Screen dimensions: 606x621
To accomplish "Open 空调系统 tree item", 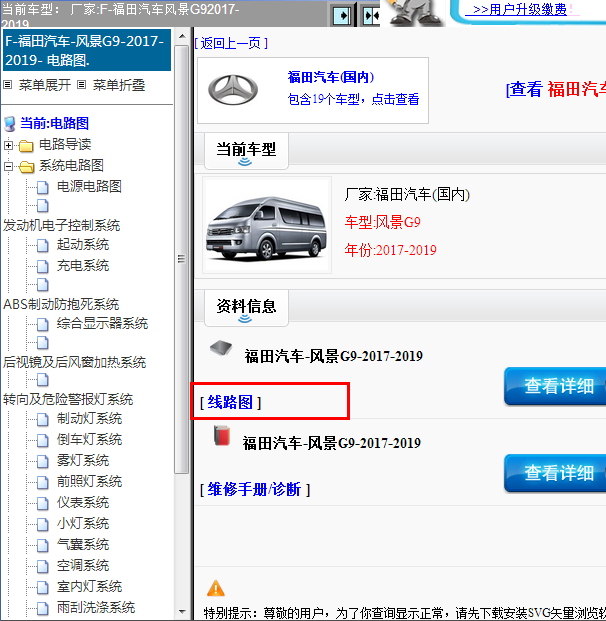I will pyautogui.click(x=83, y=566).
